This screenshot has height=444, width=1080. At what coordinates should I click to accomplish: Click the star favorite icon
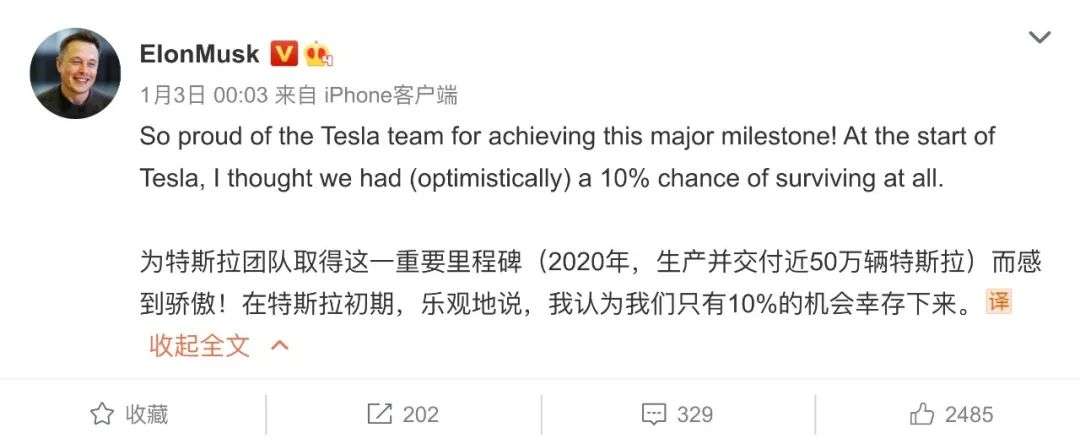pos(101,414)
